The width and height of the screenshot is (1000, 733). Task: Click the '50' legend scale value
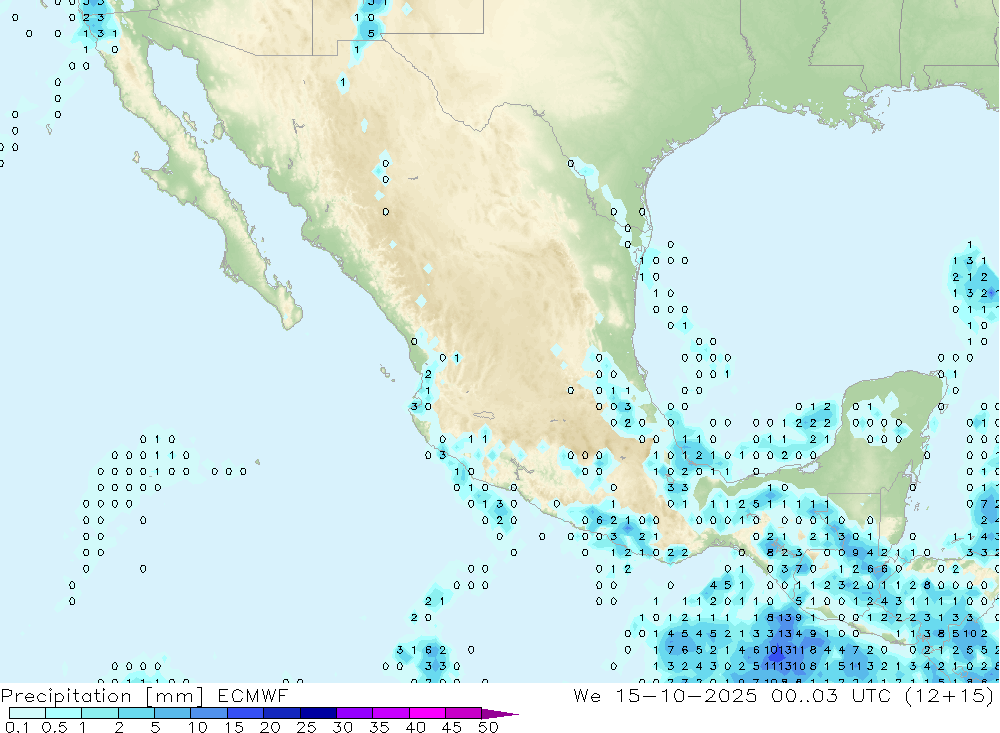click(x=488, y=727)
